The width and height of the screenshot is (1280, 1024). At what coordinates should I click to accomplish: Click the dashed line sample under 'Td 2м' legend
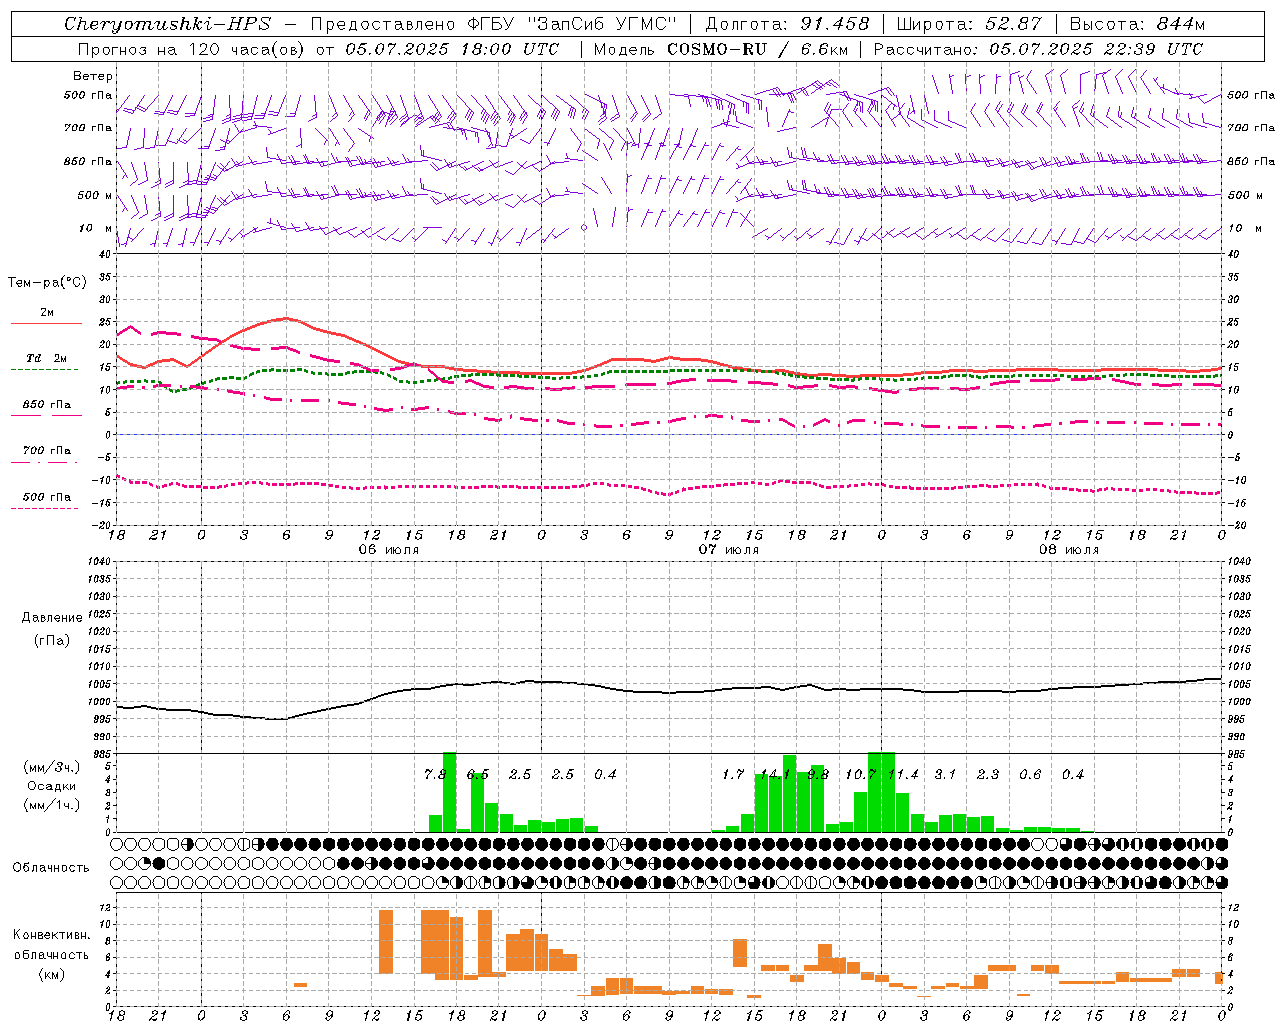coord(45,370)
